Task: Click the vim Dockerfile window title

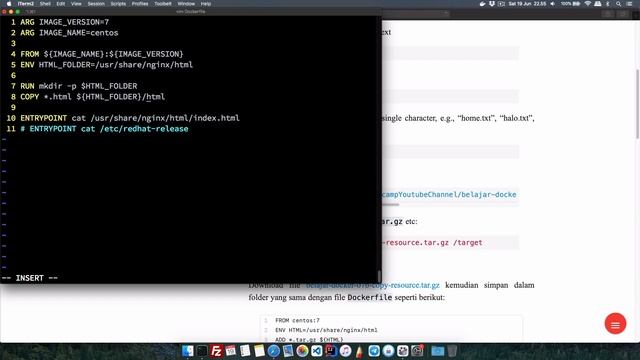Action: click(191, 11)
